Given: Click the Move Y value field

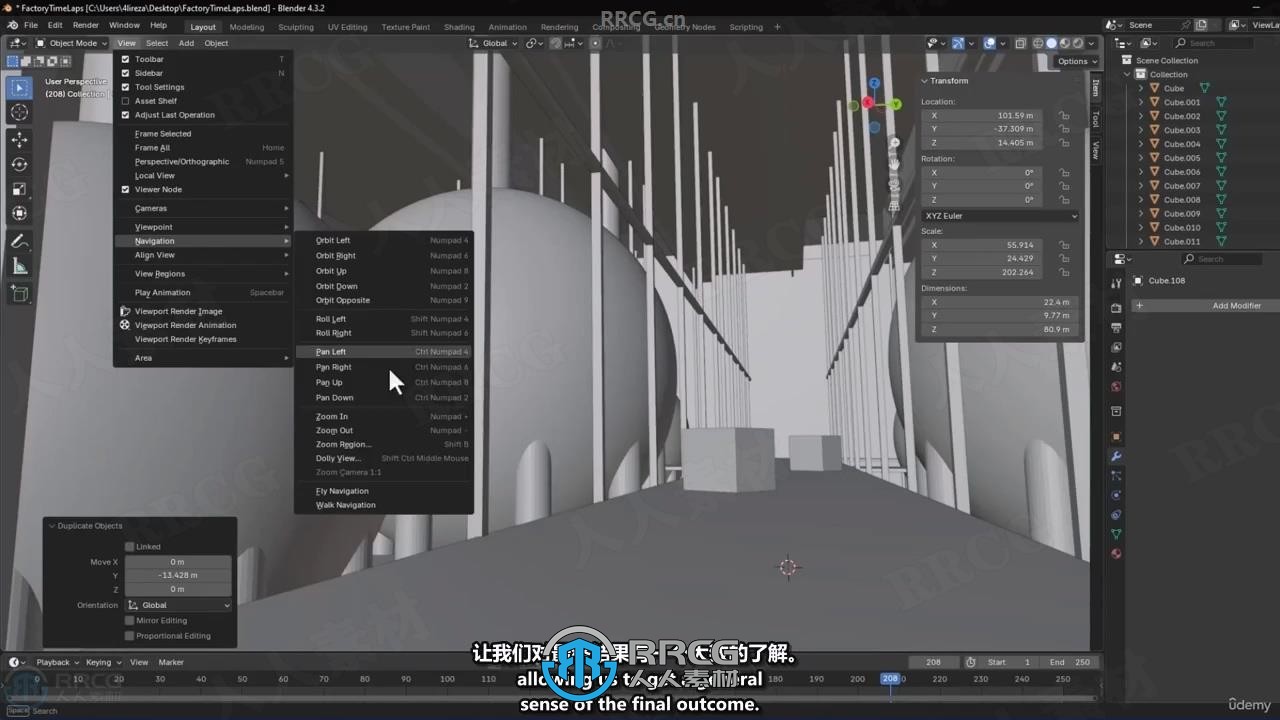Looking at the screenshot, I should click(x=177, y=575).
